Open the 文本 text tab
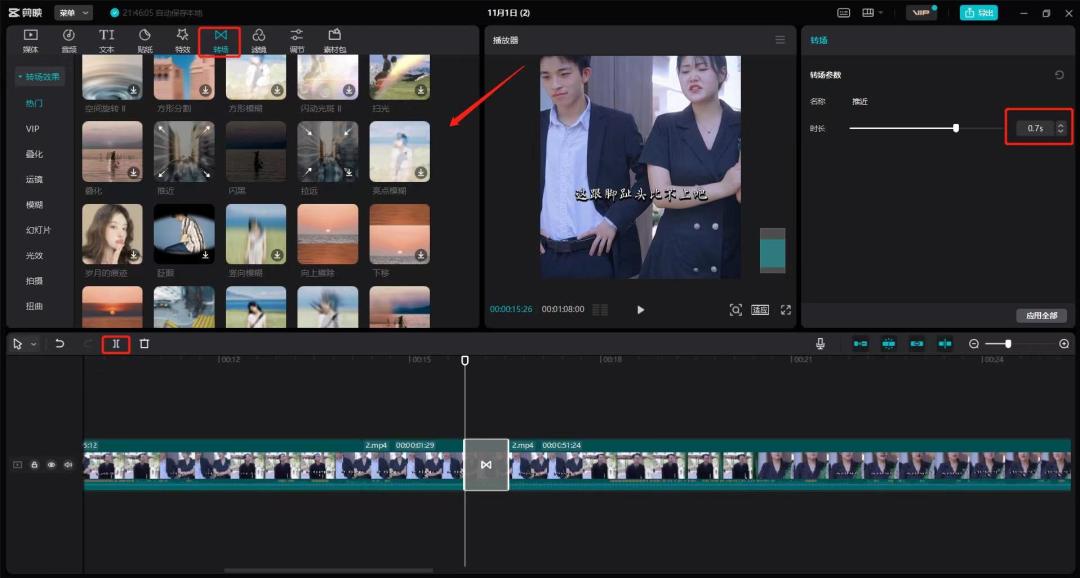The image size is (1080, 578). [x=107, y=41]
